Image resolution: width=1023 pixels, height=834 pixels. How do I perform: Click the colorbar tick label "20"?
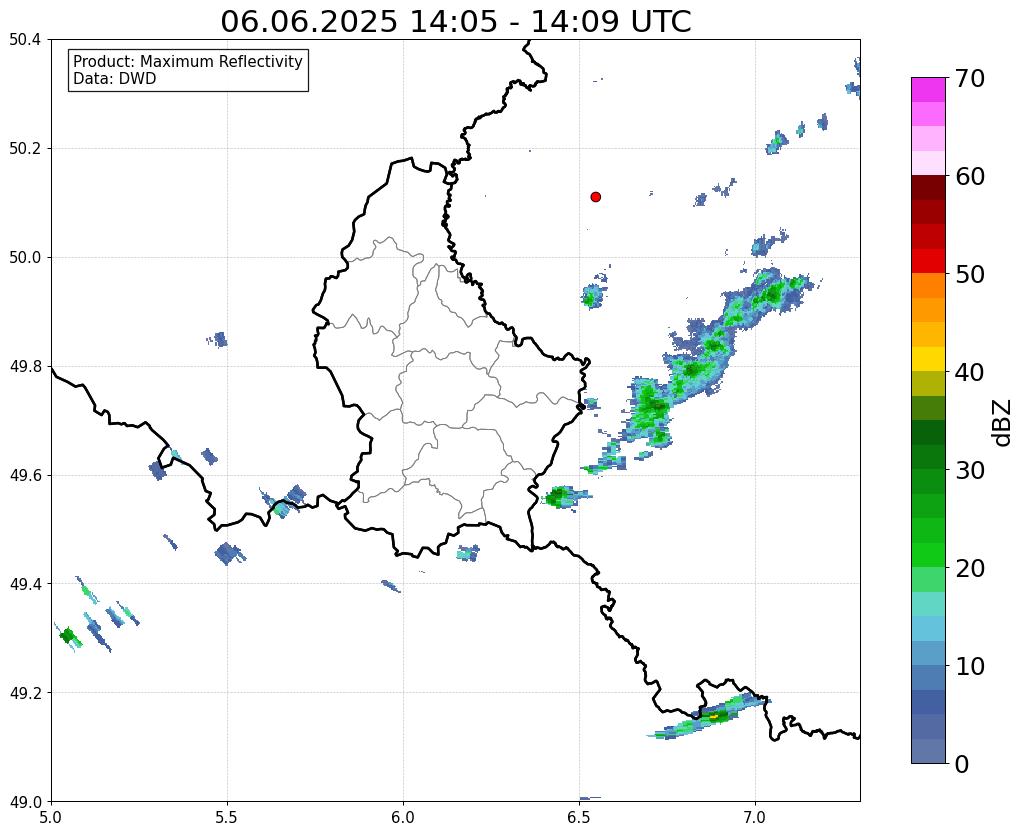click(970, 568)
